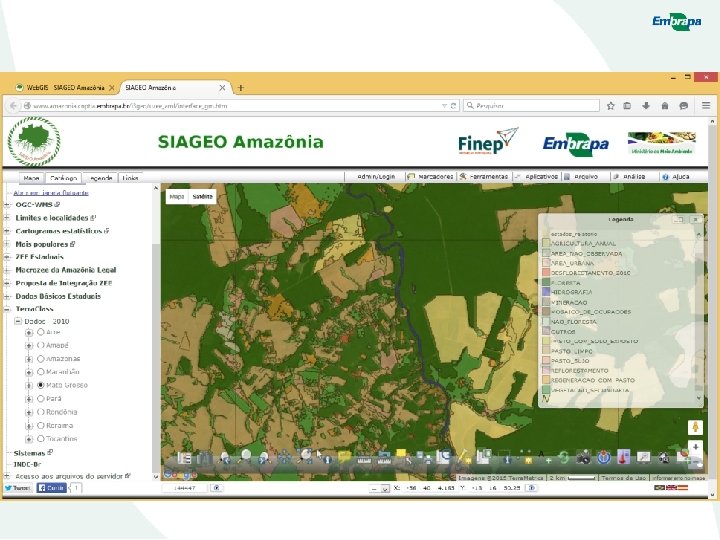Open the Firefox hamburger menu
Image resolution: width=720 pixels, height=540 pixels.
706,106
